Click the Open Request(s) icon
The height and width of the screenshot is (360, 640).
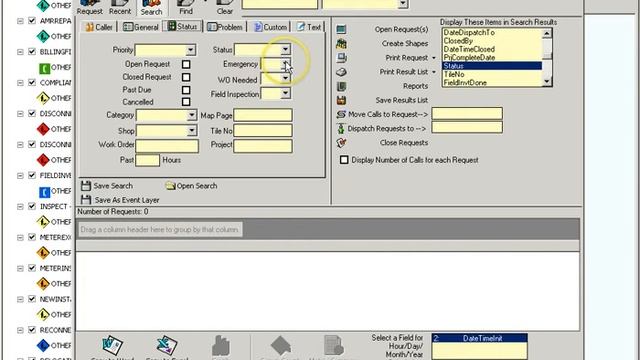[341, 29]
